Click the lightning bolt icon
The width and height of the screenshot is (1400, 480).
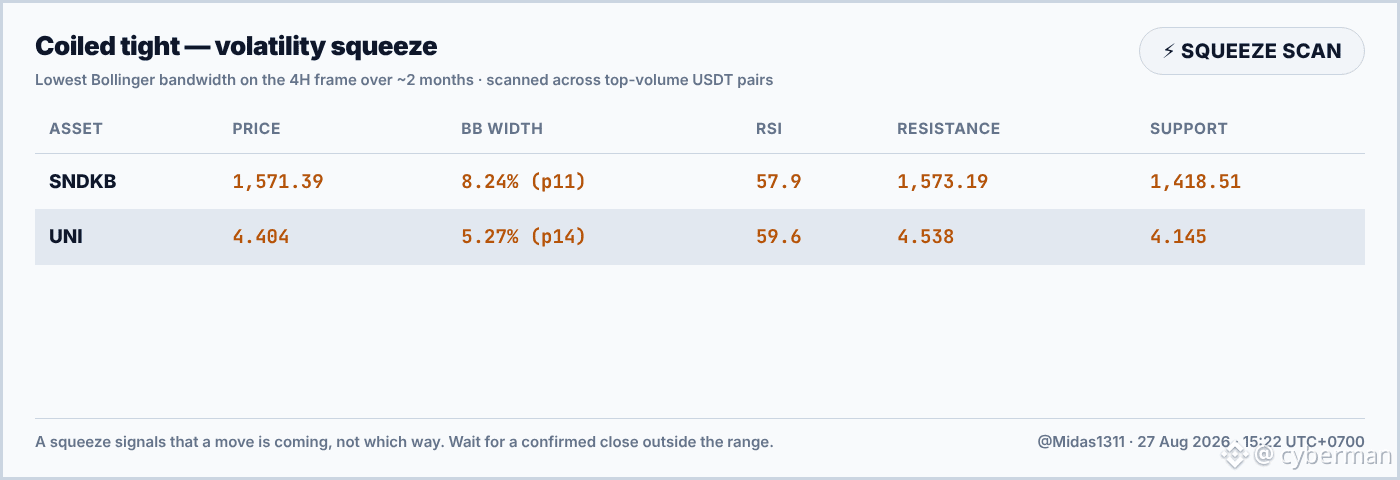pyautogui.click(x=1168, y=51)
